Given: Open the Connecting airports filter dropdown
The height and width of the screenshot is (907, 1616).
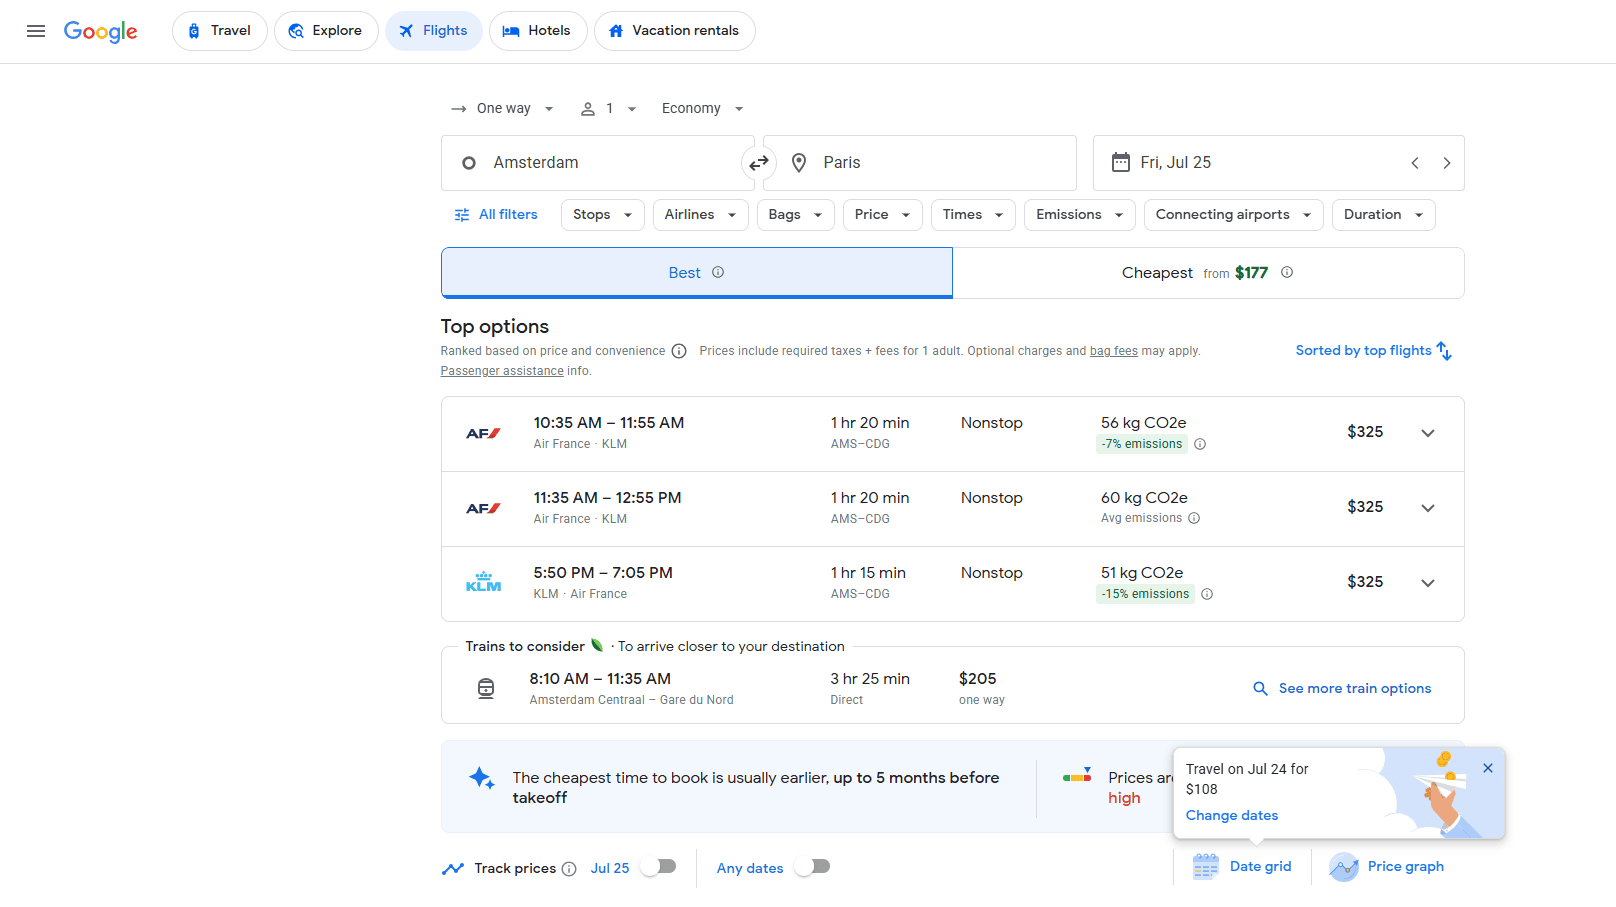Looking at the screenshot, I should pyautogui.click(x=1234, y=215).
